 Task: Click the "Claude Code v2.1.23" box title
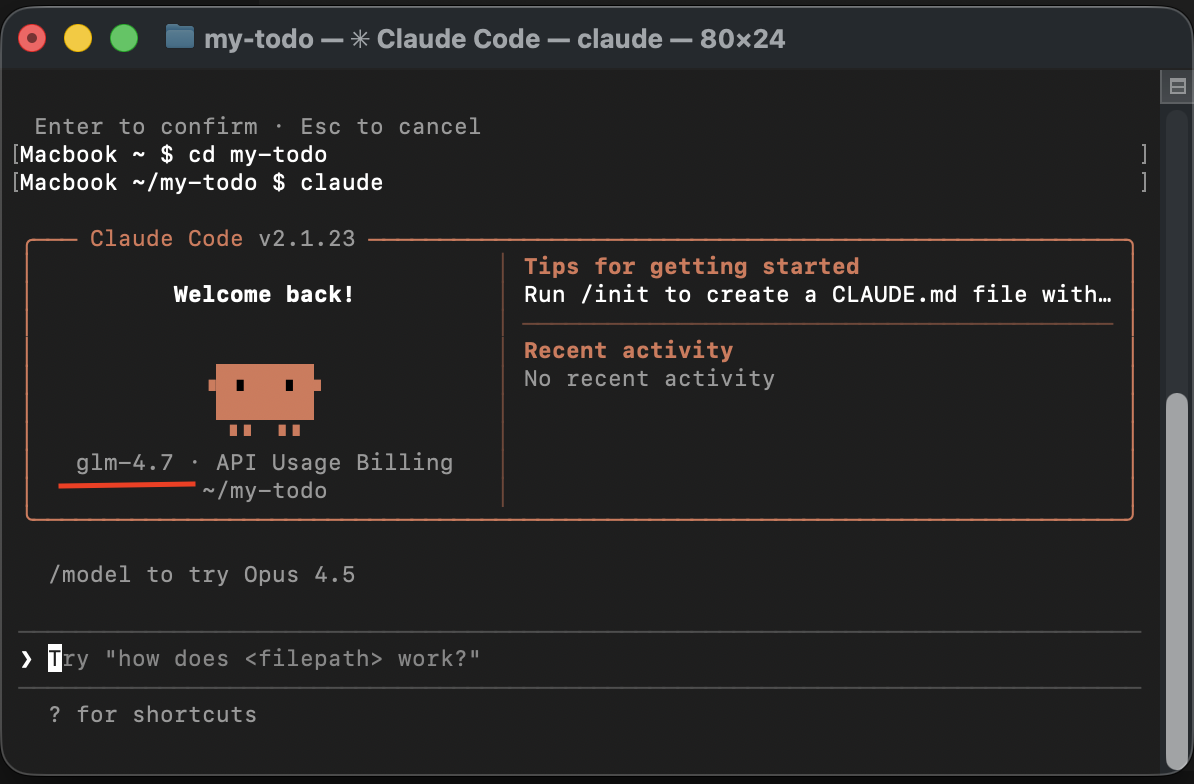coord(222,239)
